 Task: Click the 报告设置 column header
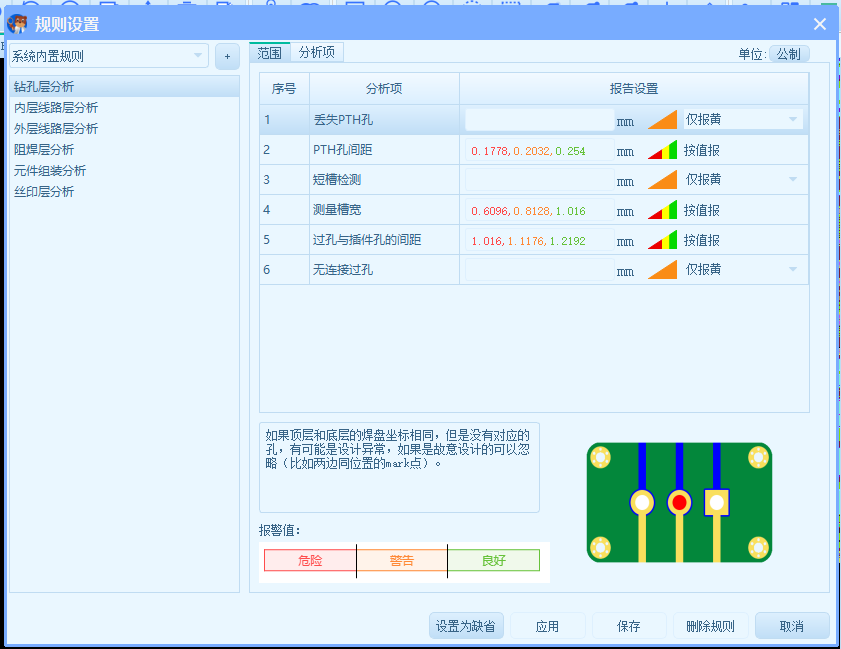pos(634,88)
